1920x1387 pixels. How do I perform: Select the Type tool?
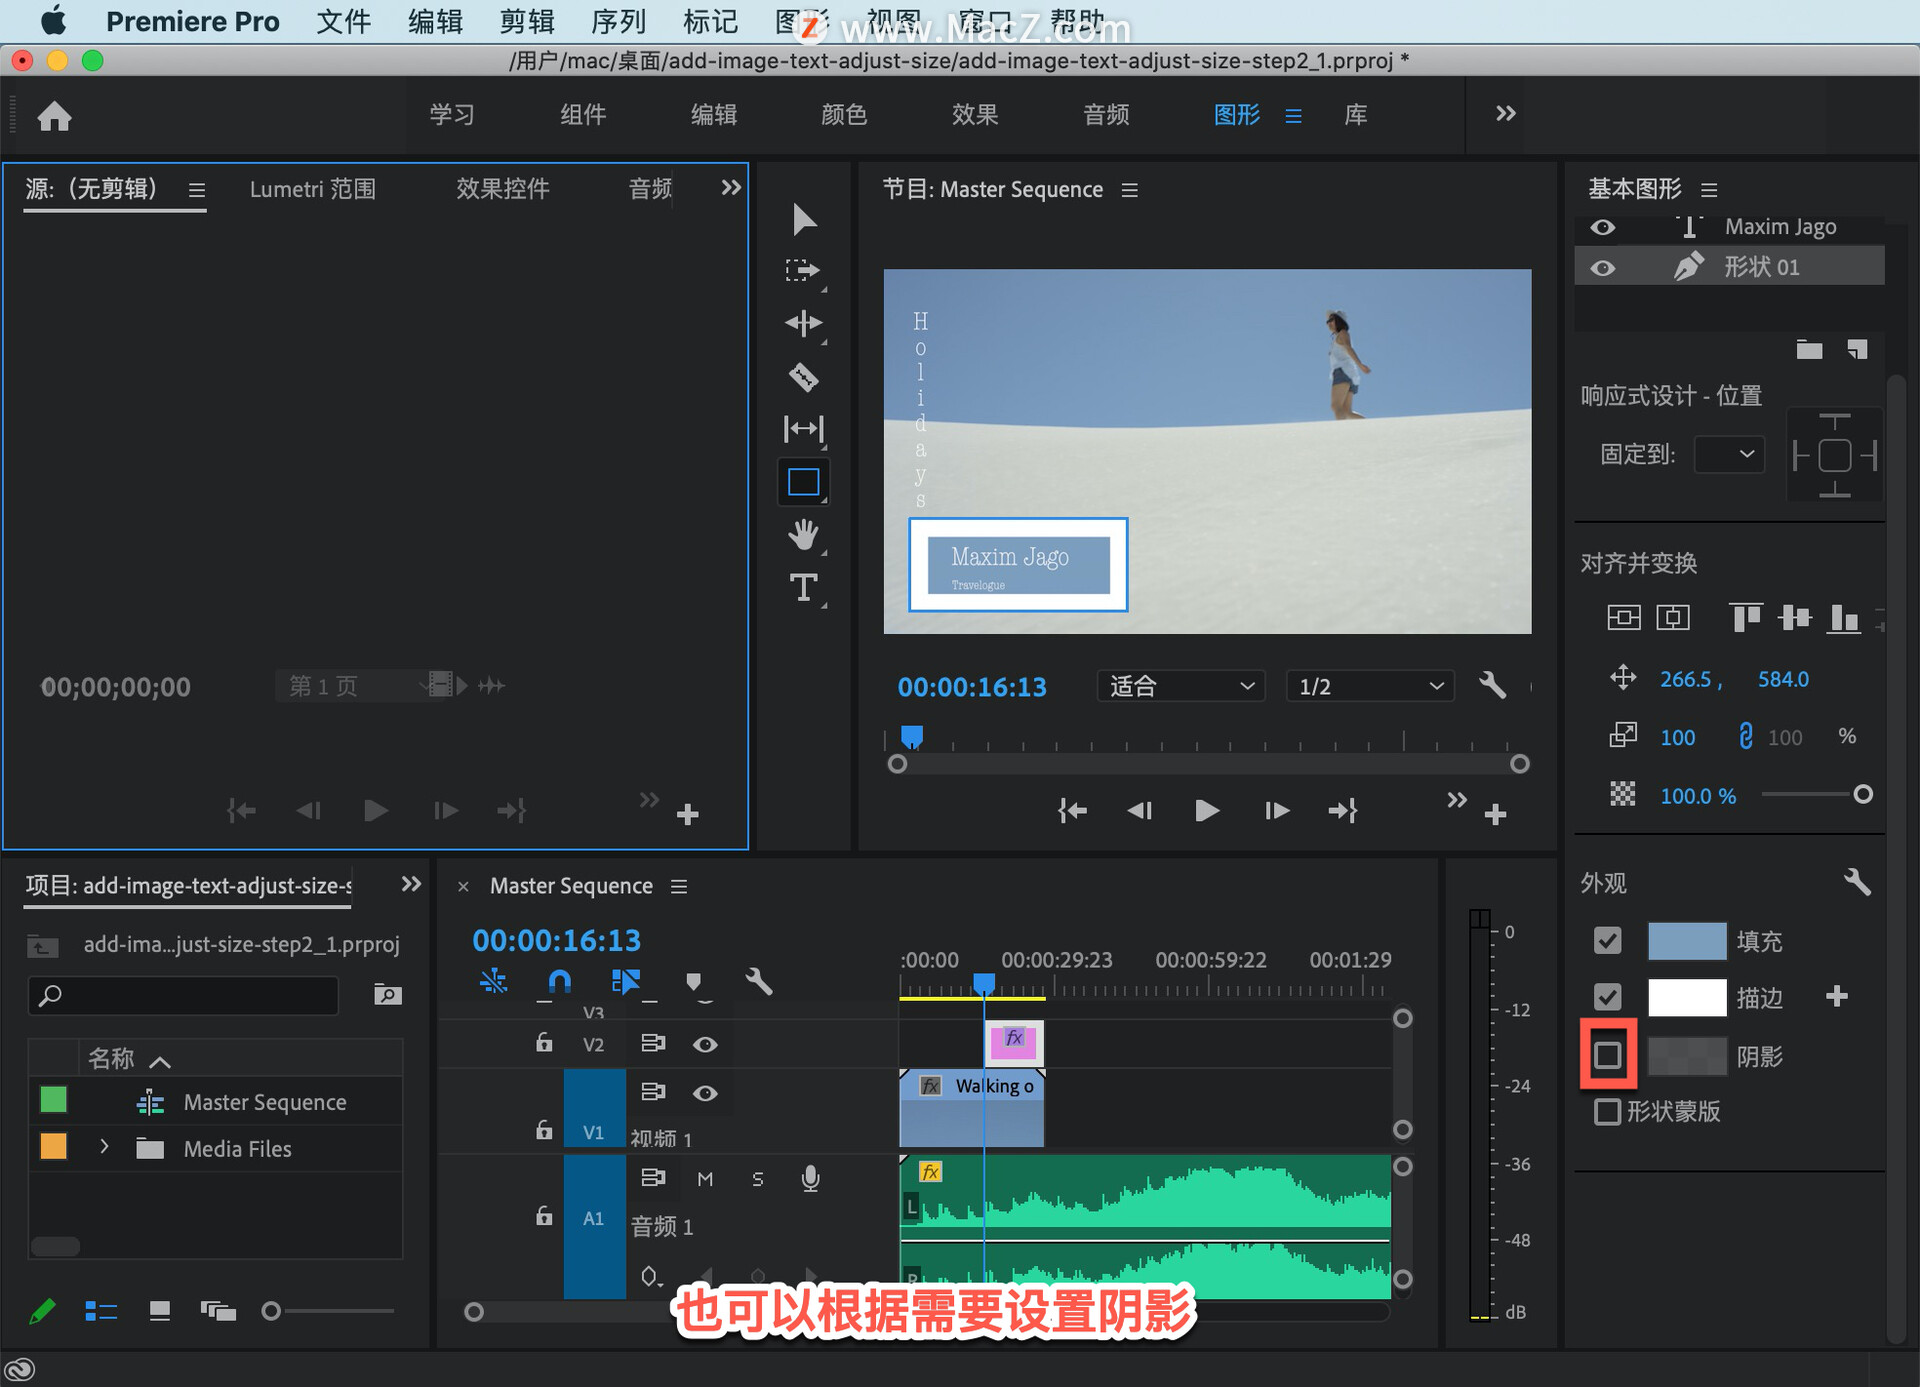803,588
